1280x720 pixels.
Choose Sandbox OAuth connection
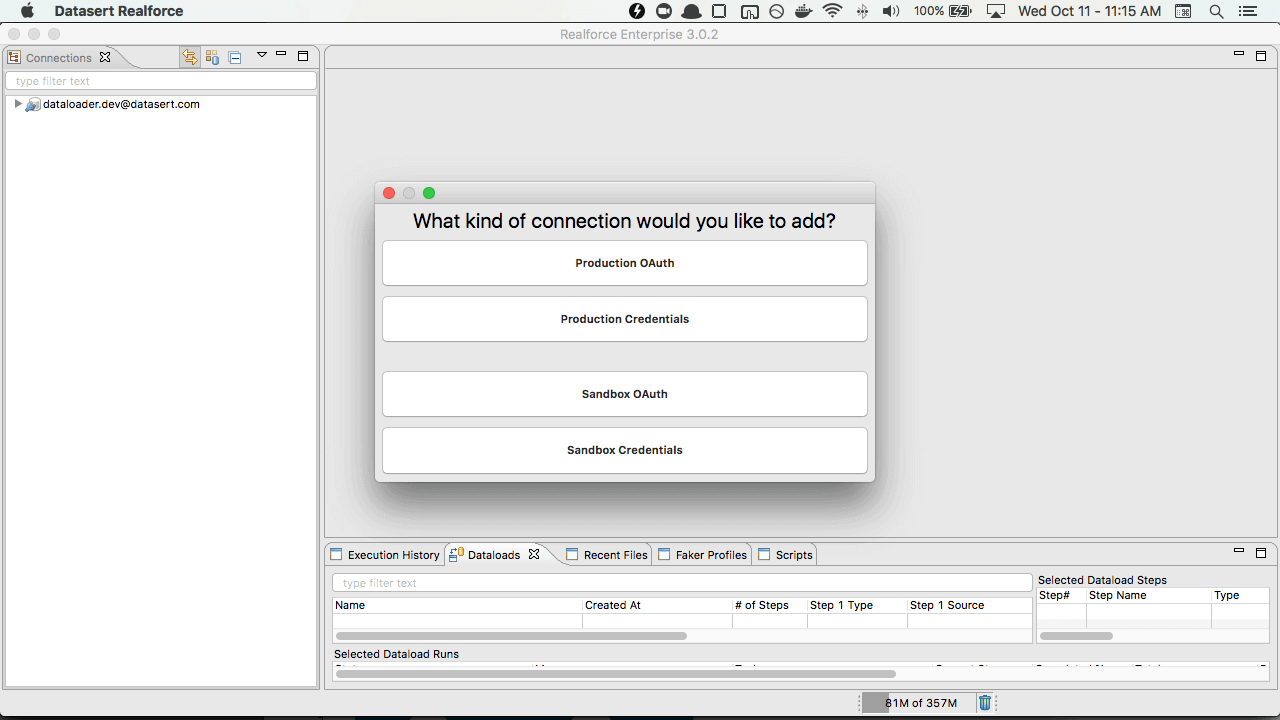coord(625,394)
